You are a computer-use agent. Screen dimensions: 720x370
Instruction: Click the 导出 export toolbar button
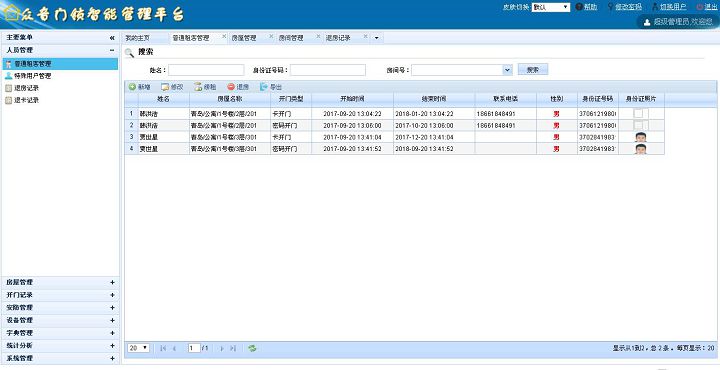(271, 87)
